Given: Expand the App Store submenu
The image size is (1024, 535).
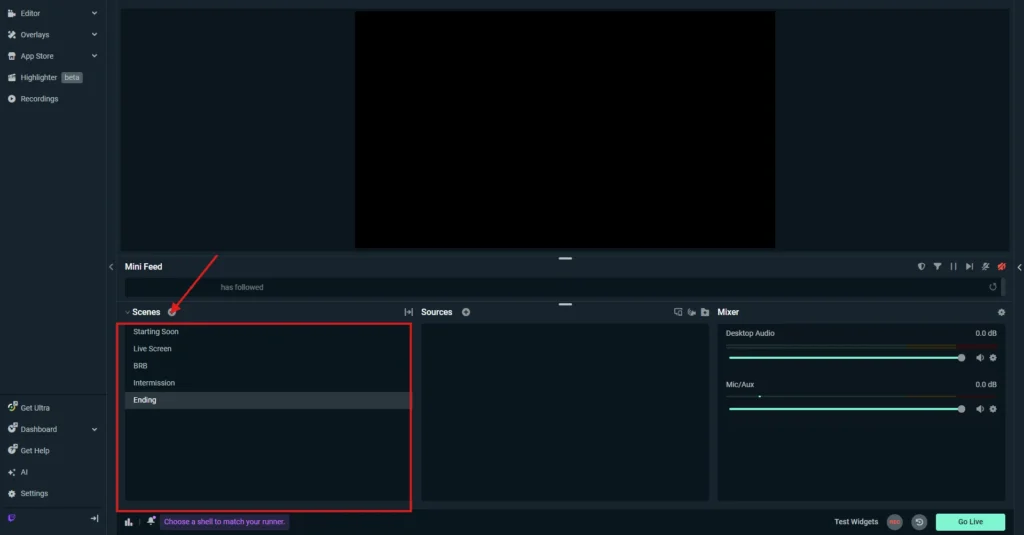Looking at the screenshot, I should tap(94, 56).
